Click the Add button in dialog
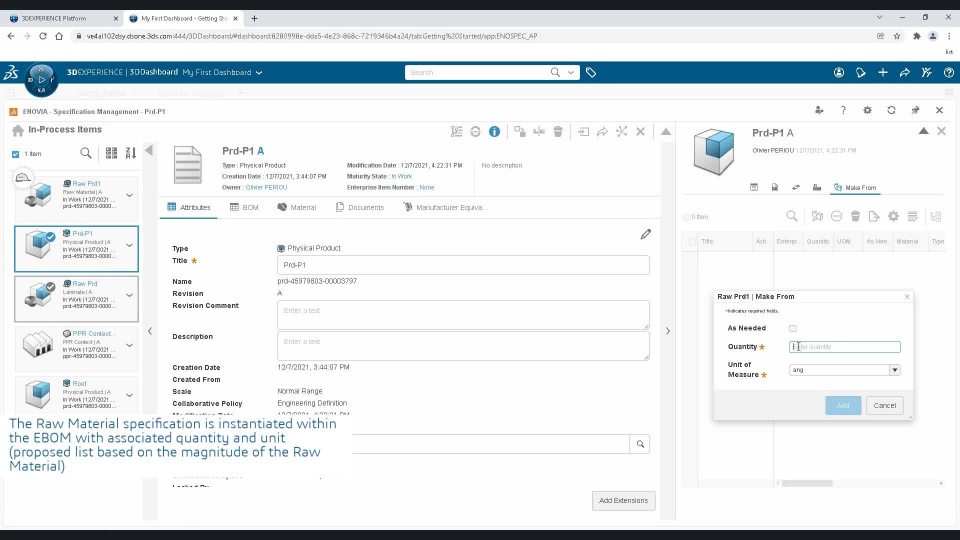The width and height of the screenshot is (960, 540). [843, 405]
